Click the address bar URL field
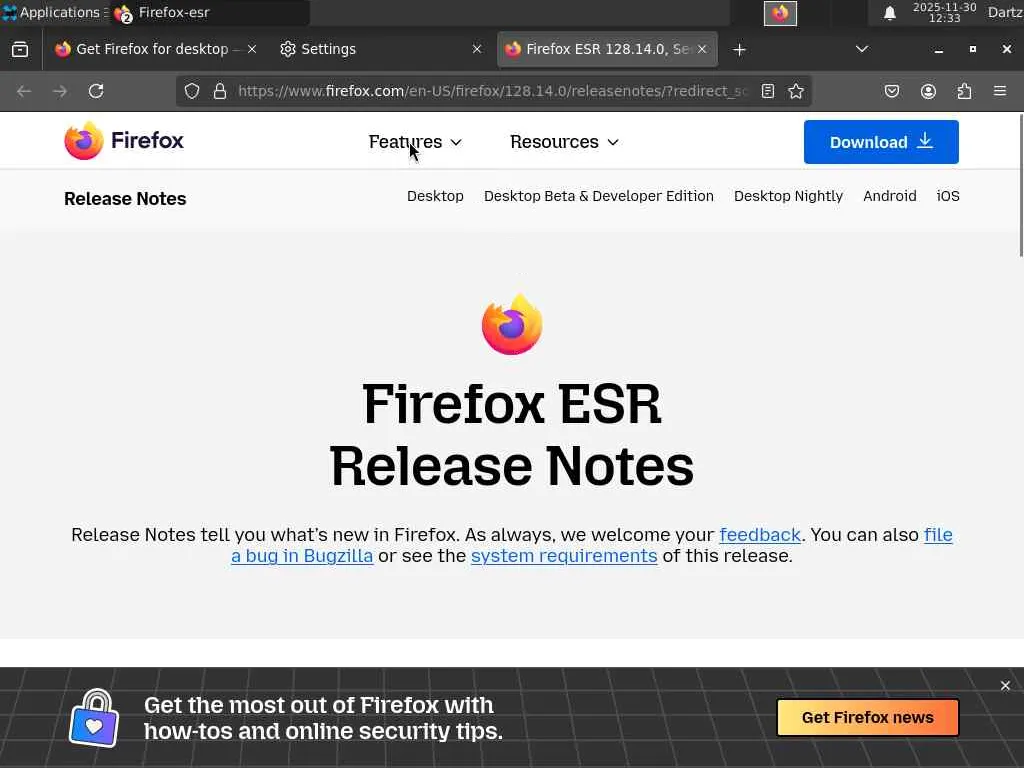Image resolution: width=1024 pixels, height=768 pixels. [x=492, y=91]
